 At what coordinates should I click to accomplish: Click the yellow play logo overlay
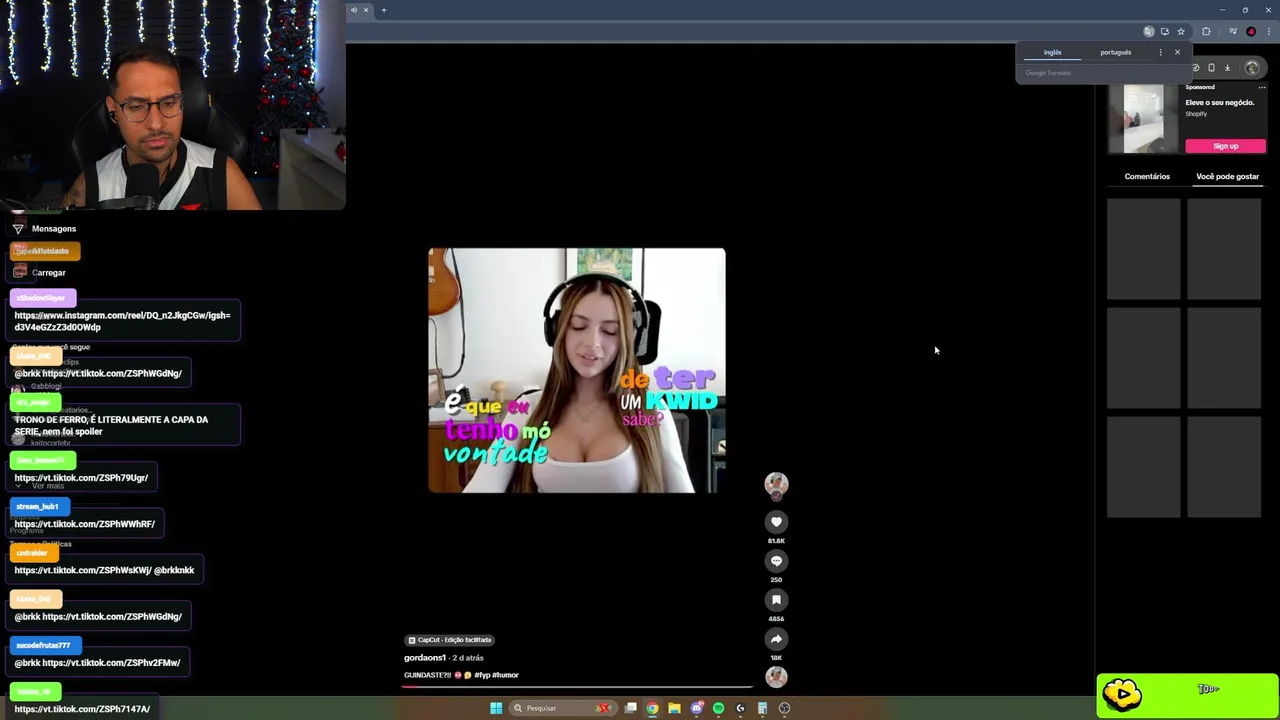tap(1122, 694)
